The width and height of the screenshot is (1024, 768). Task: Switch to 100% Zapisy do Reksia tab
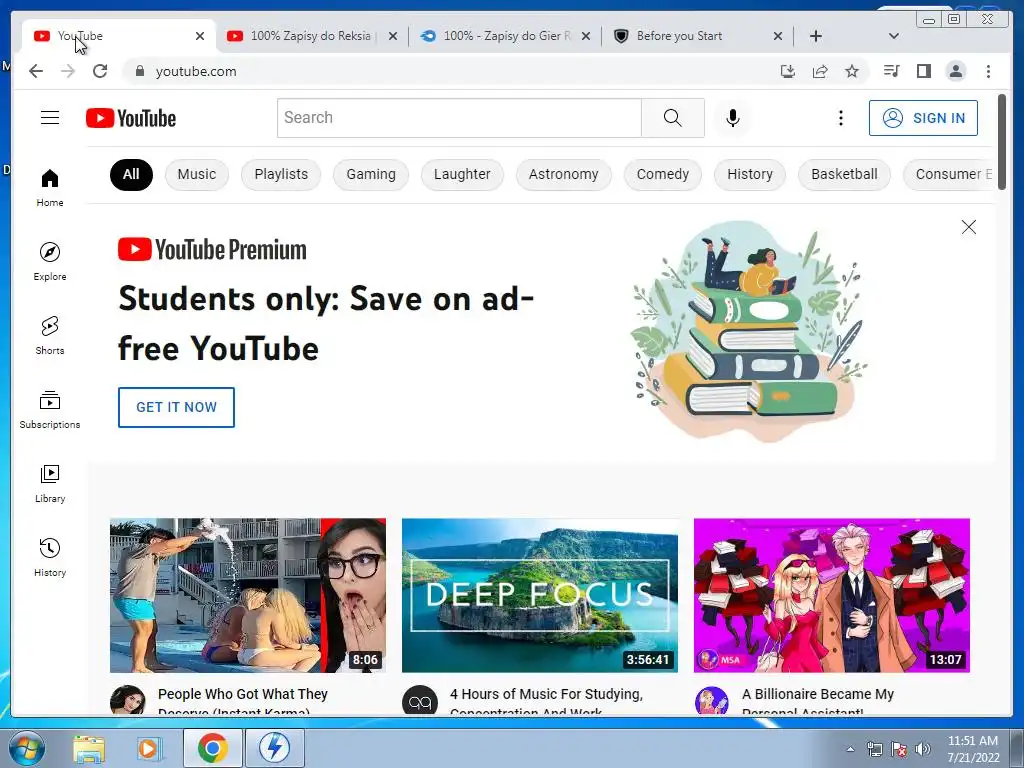tap(310, 36)
